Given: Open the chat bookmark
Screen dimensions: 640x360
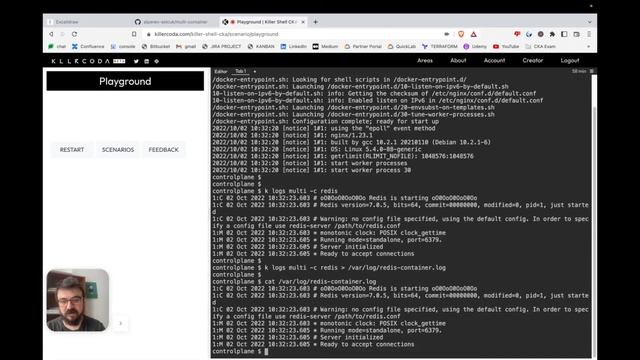Looking at the screenshot, I should [x=57, y=47].
